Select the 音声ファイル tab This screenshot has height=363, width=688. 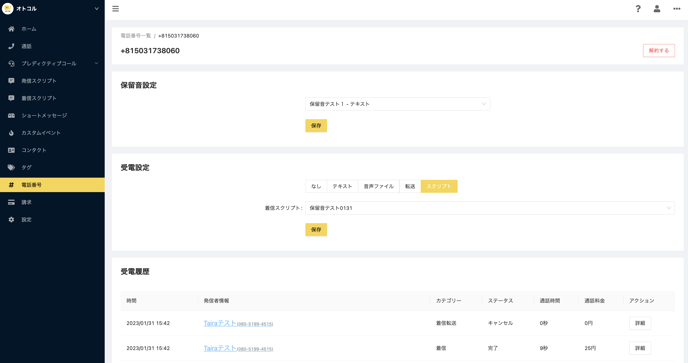tap(379, 187)
